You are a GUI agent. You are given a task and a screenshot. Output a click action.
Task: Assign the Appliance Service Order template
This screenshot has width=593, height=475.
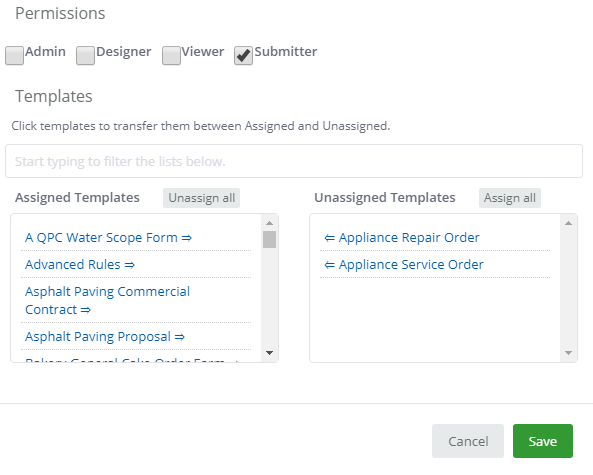(x=404, y=264)
